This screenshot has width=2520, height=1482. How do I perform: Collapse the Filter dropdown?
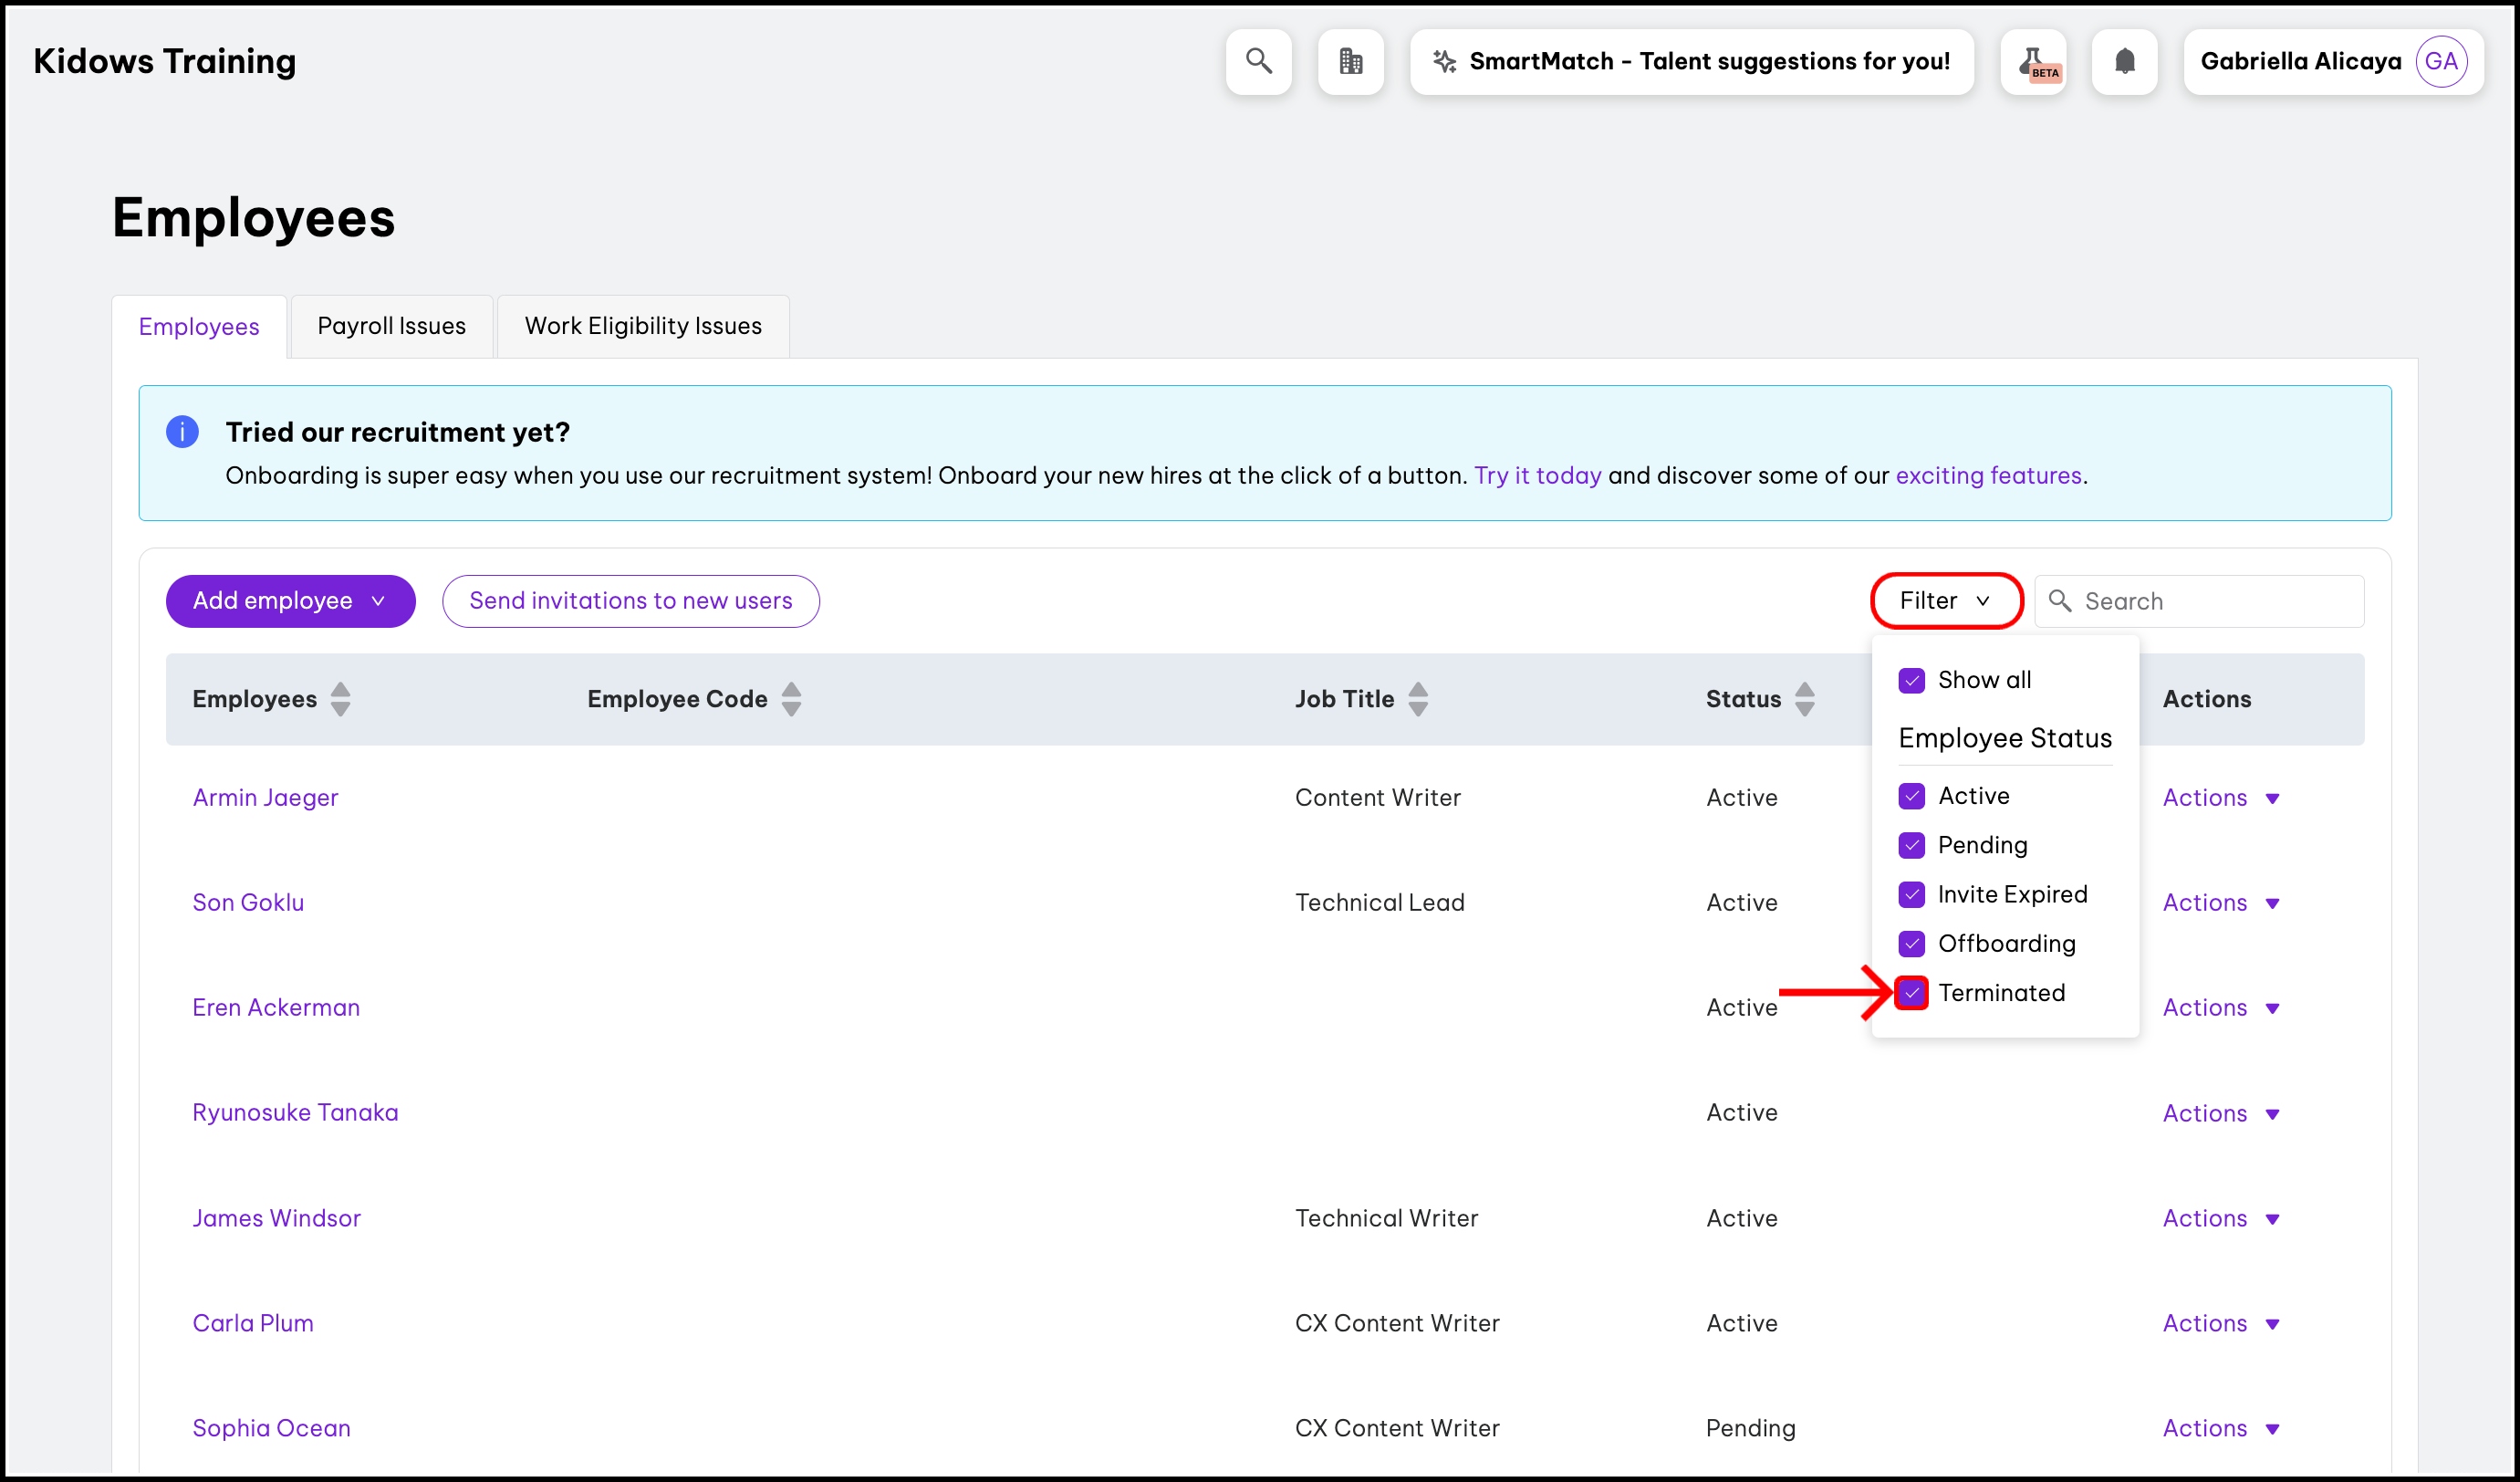[x=1945, y=601]
